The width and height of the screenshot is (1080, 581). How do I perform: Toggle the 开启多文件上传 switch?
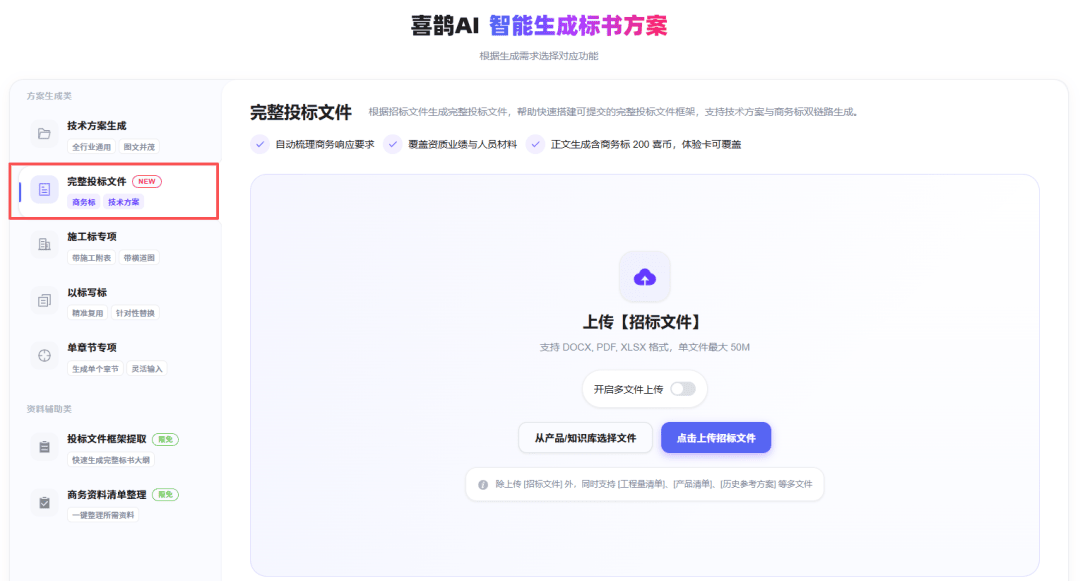[x=683, y=389]
